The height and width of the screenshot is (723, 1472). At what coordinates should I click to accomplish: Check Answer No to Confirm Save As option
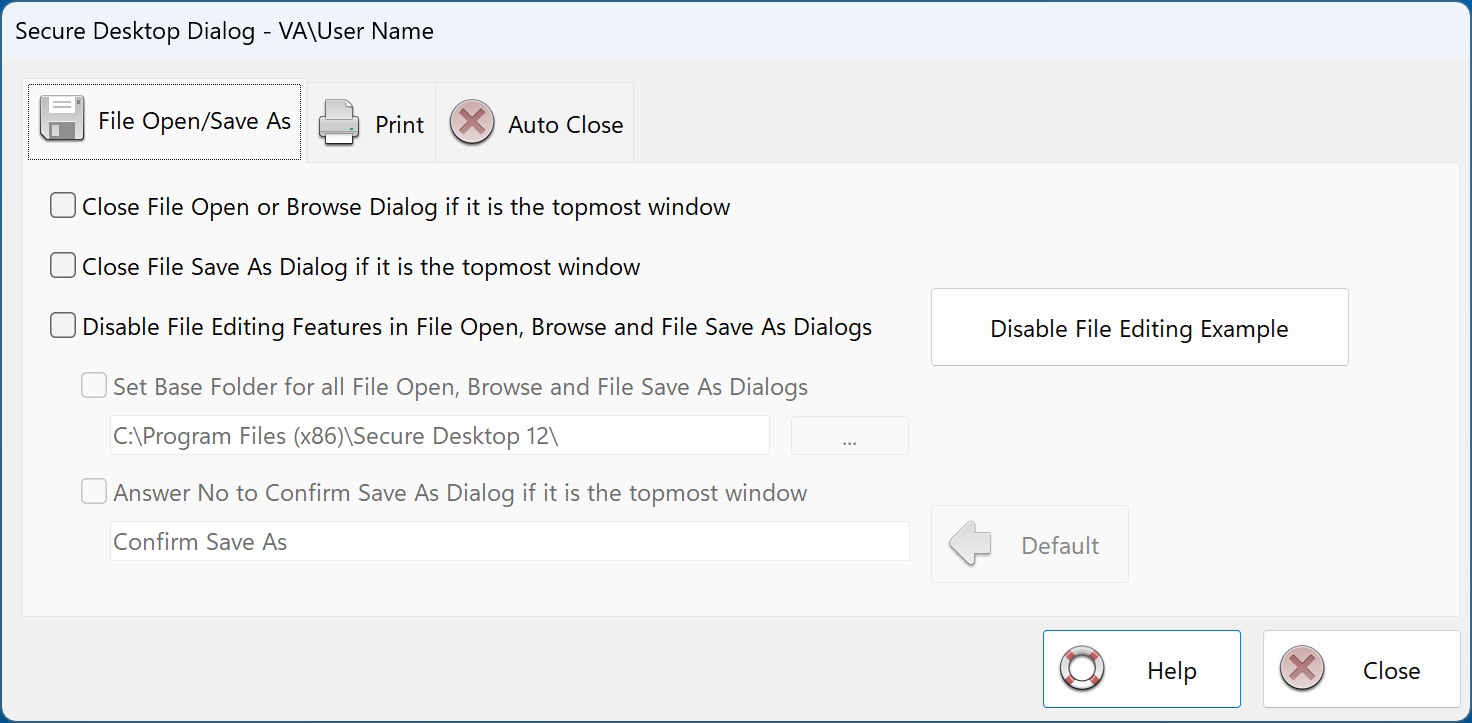pos(93,490)
